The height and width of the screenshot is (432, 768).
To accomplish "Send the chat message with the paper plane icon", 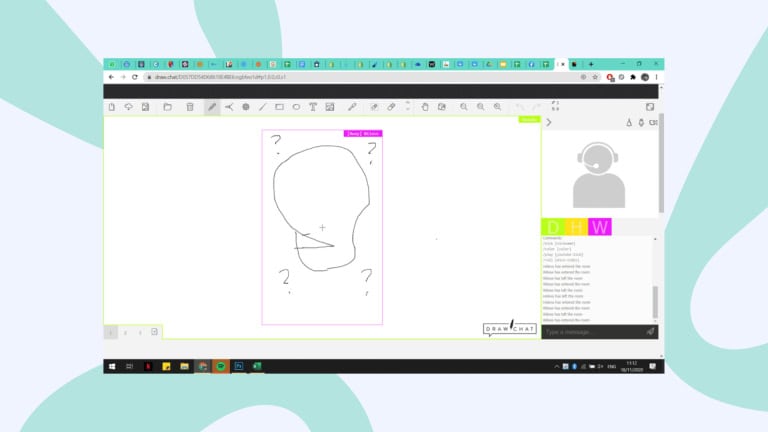I will (650, 332).
